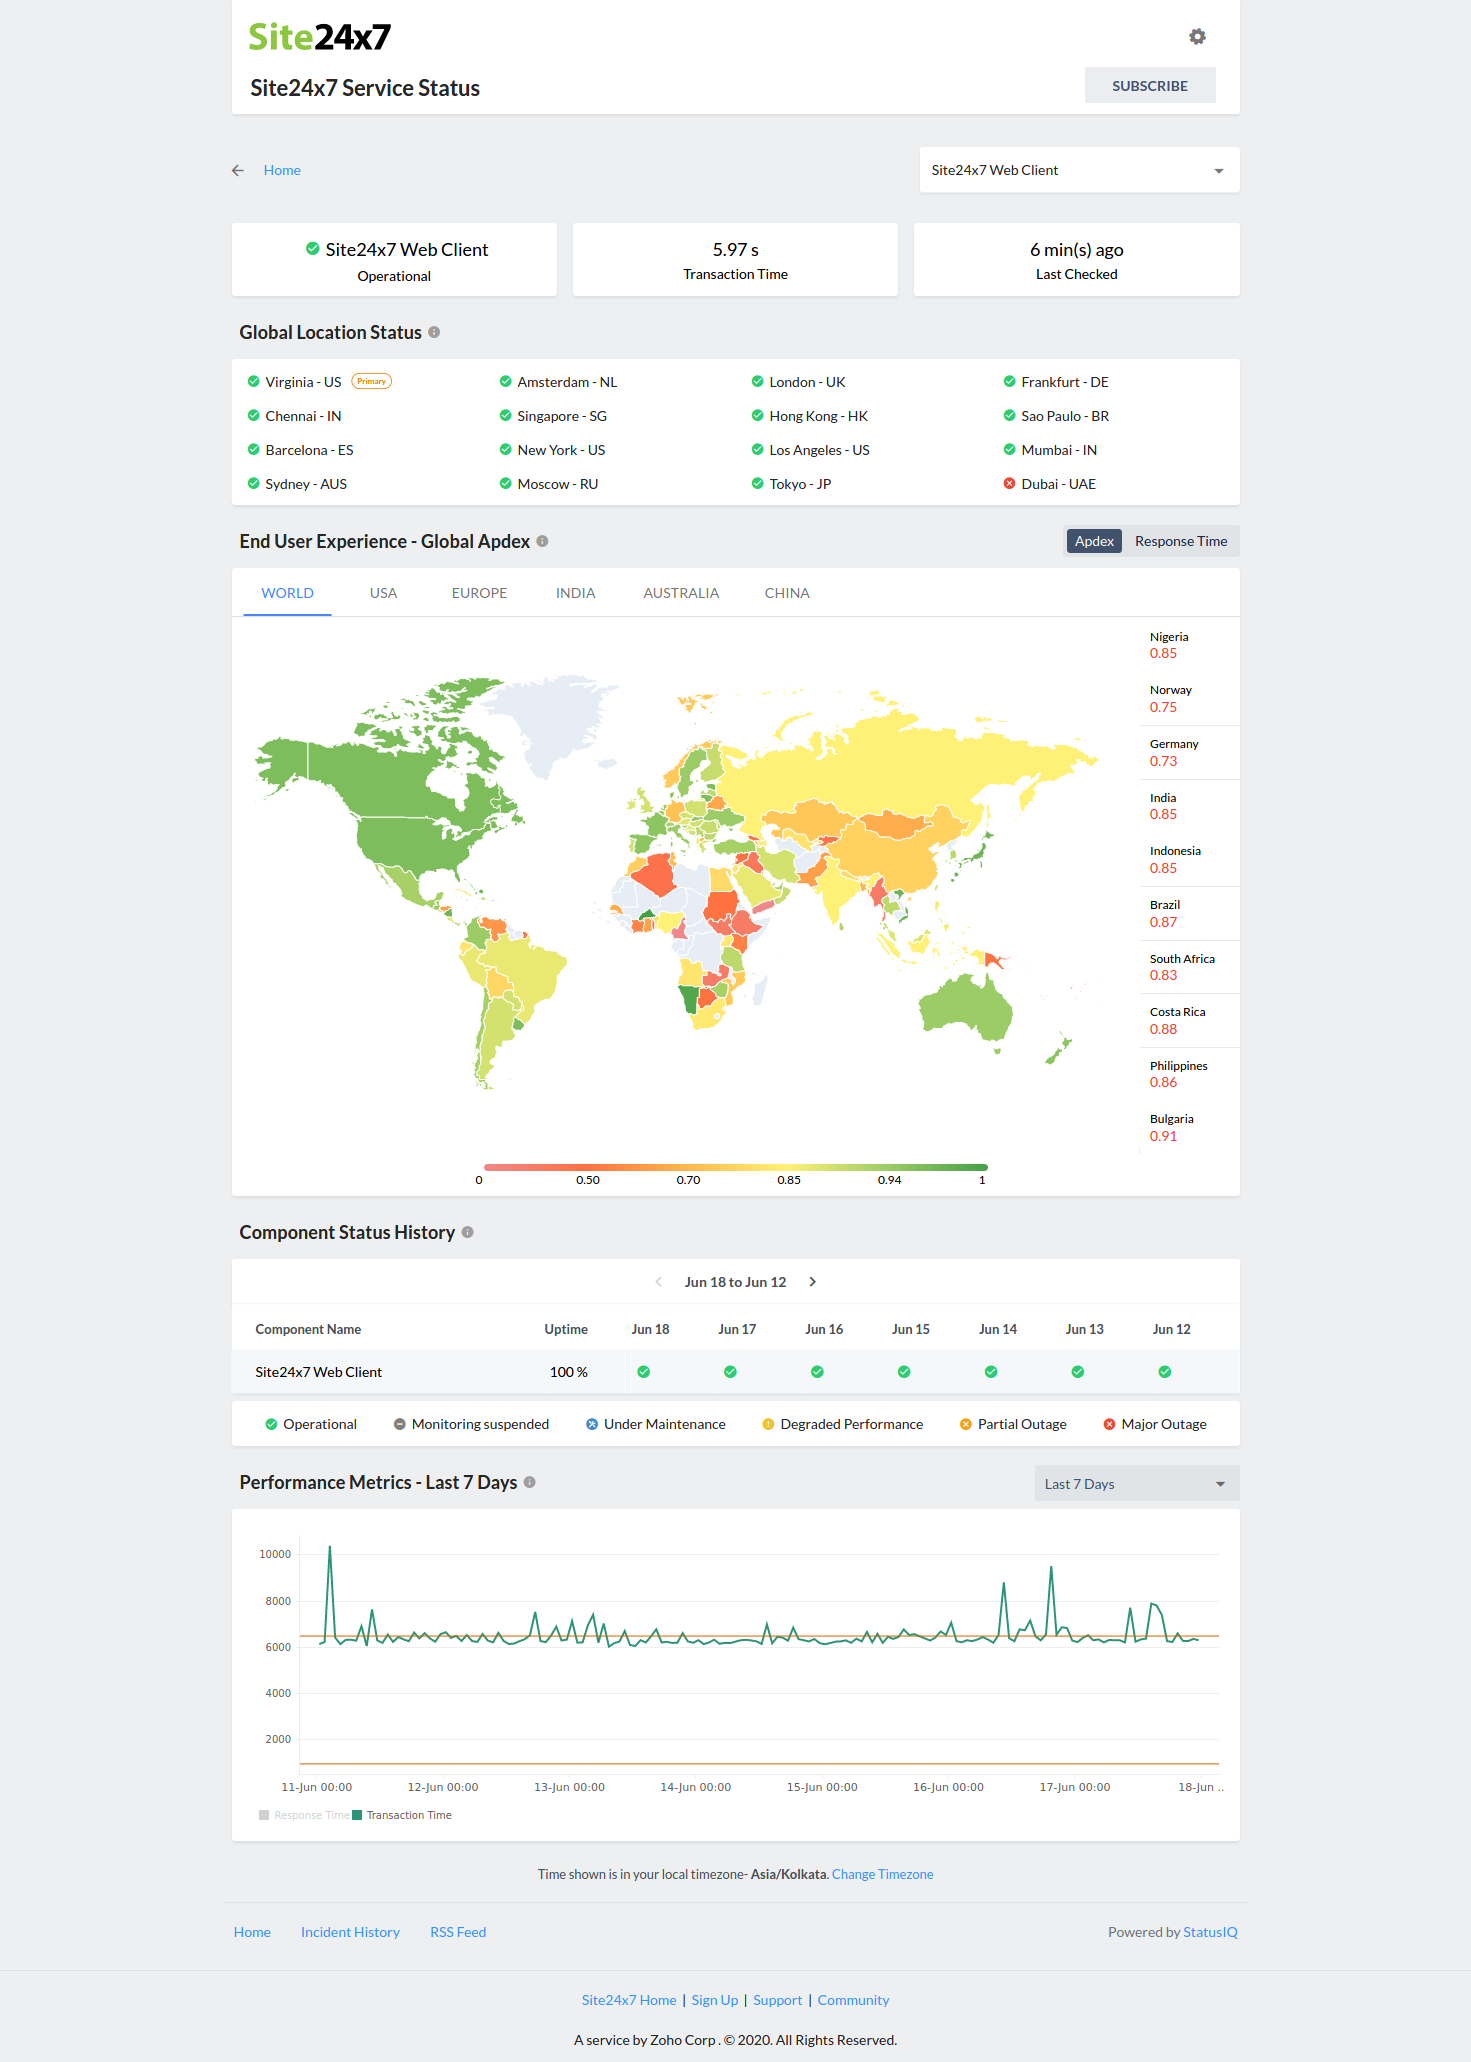Select the WORLD map tab

(x=288, y=593)
